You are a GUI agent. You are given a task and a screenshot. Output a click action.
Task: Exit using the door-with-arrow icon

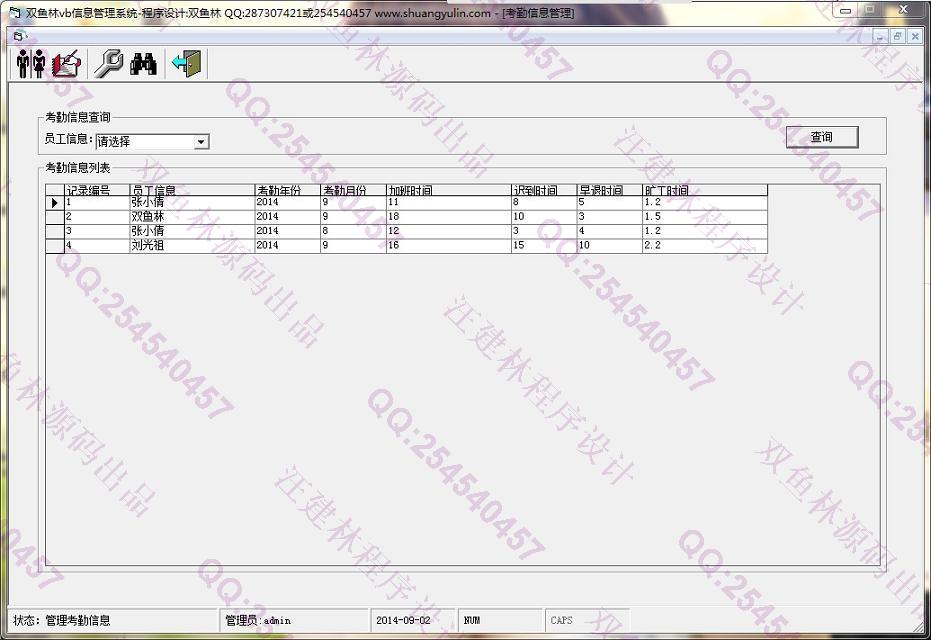[x=187, y=63]
